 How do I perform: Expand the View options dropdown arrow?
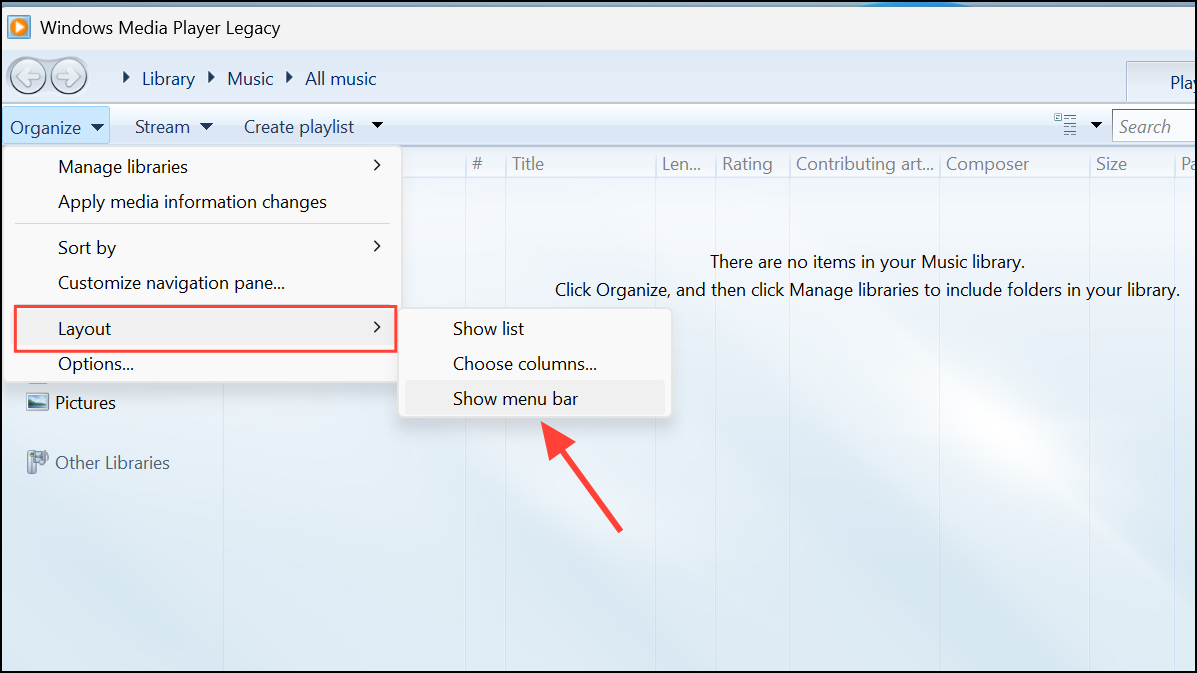click(x=1096, y=125)
